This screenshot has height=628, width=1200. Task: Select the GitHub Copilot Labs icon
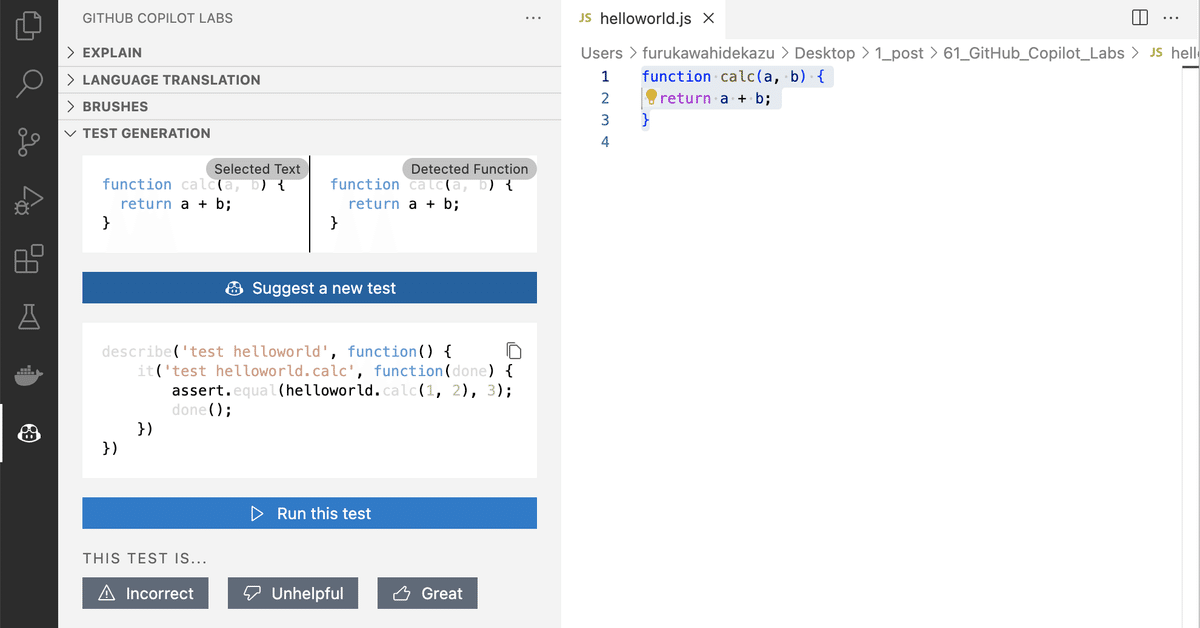pos(29,433)
